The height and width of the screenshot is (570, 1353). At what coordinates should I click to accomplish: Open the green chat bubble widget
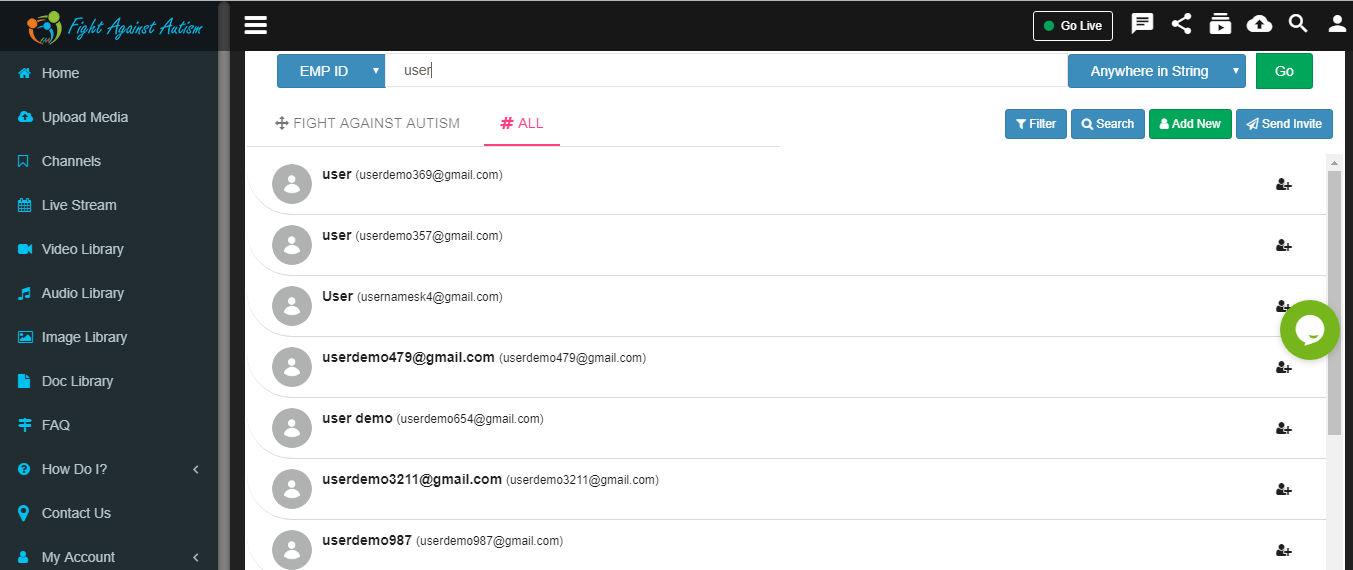[x=1310, y=330]
